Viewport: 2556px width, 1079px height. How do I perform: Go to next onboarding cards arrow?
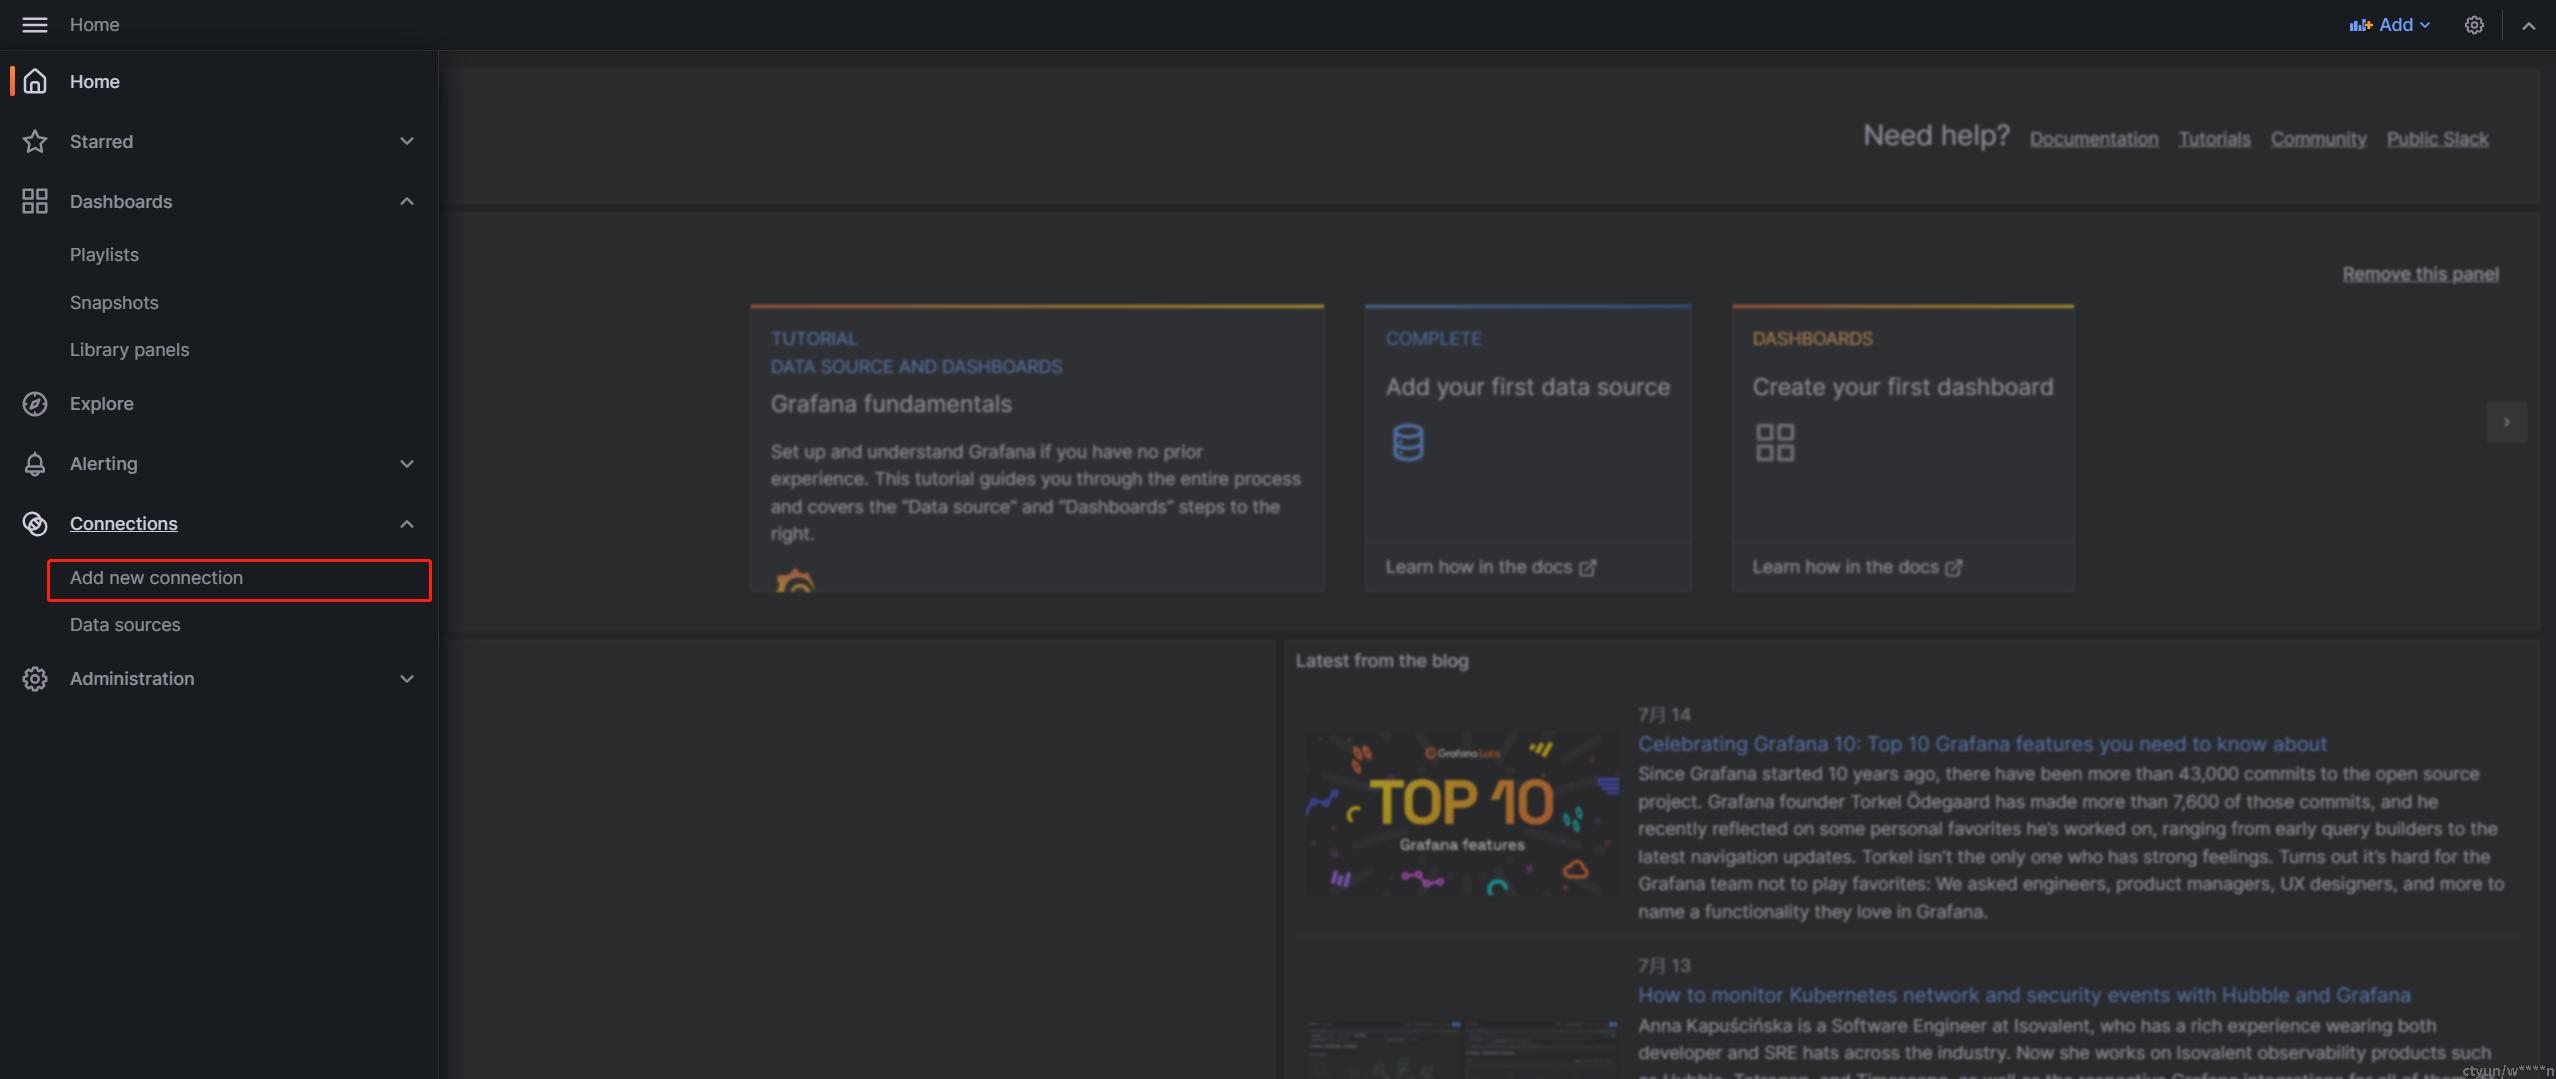click(x=2506, y=422)
